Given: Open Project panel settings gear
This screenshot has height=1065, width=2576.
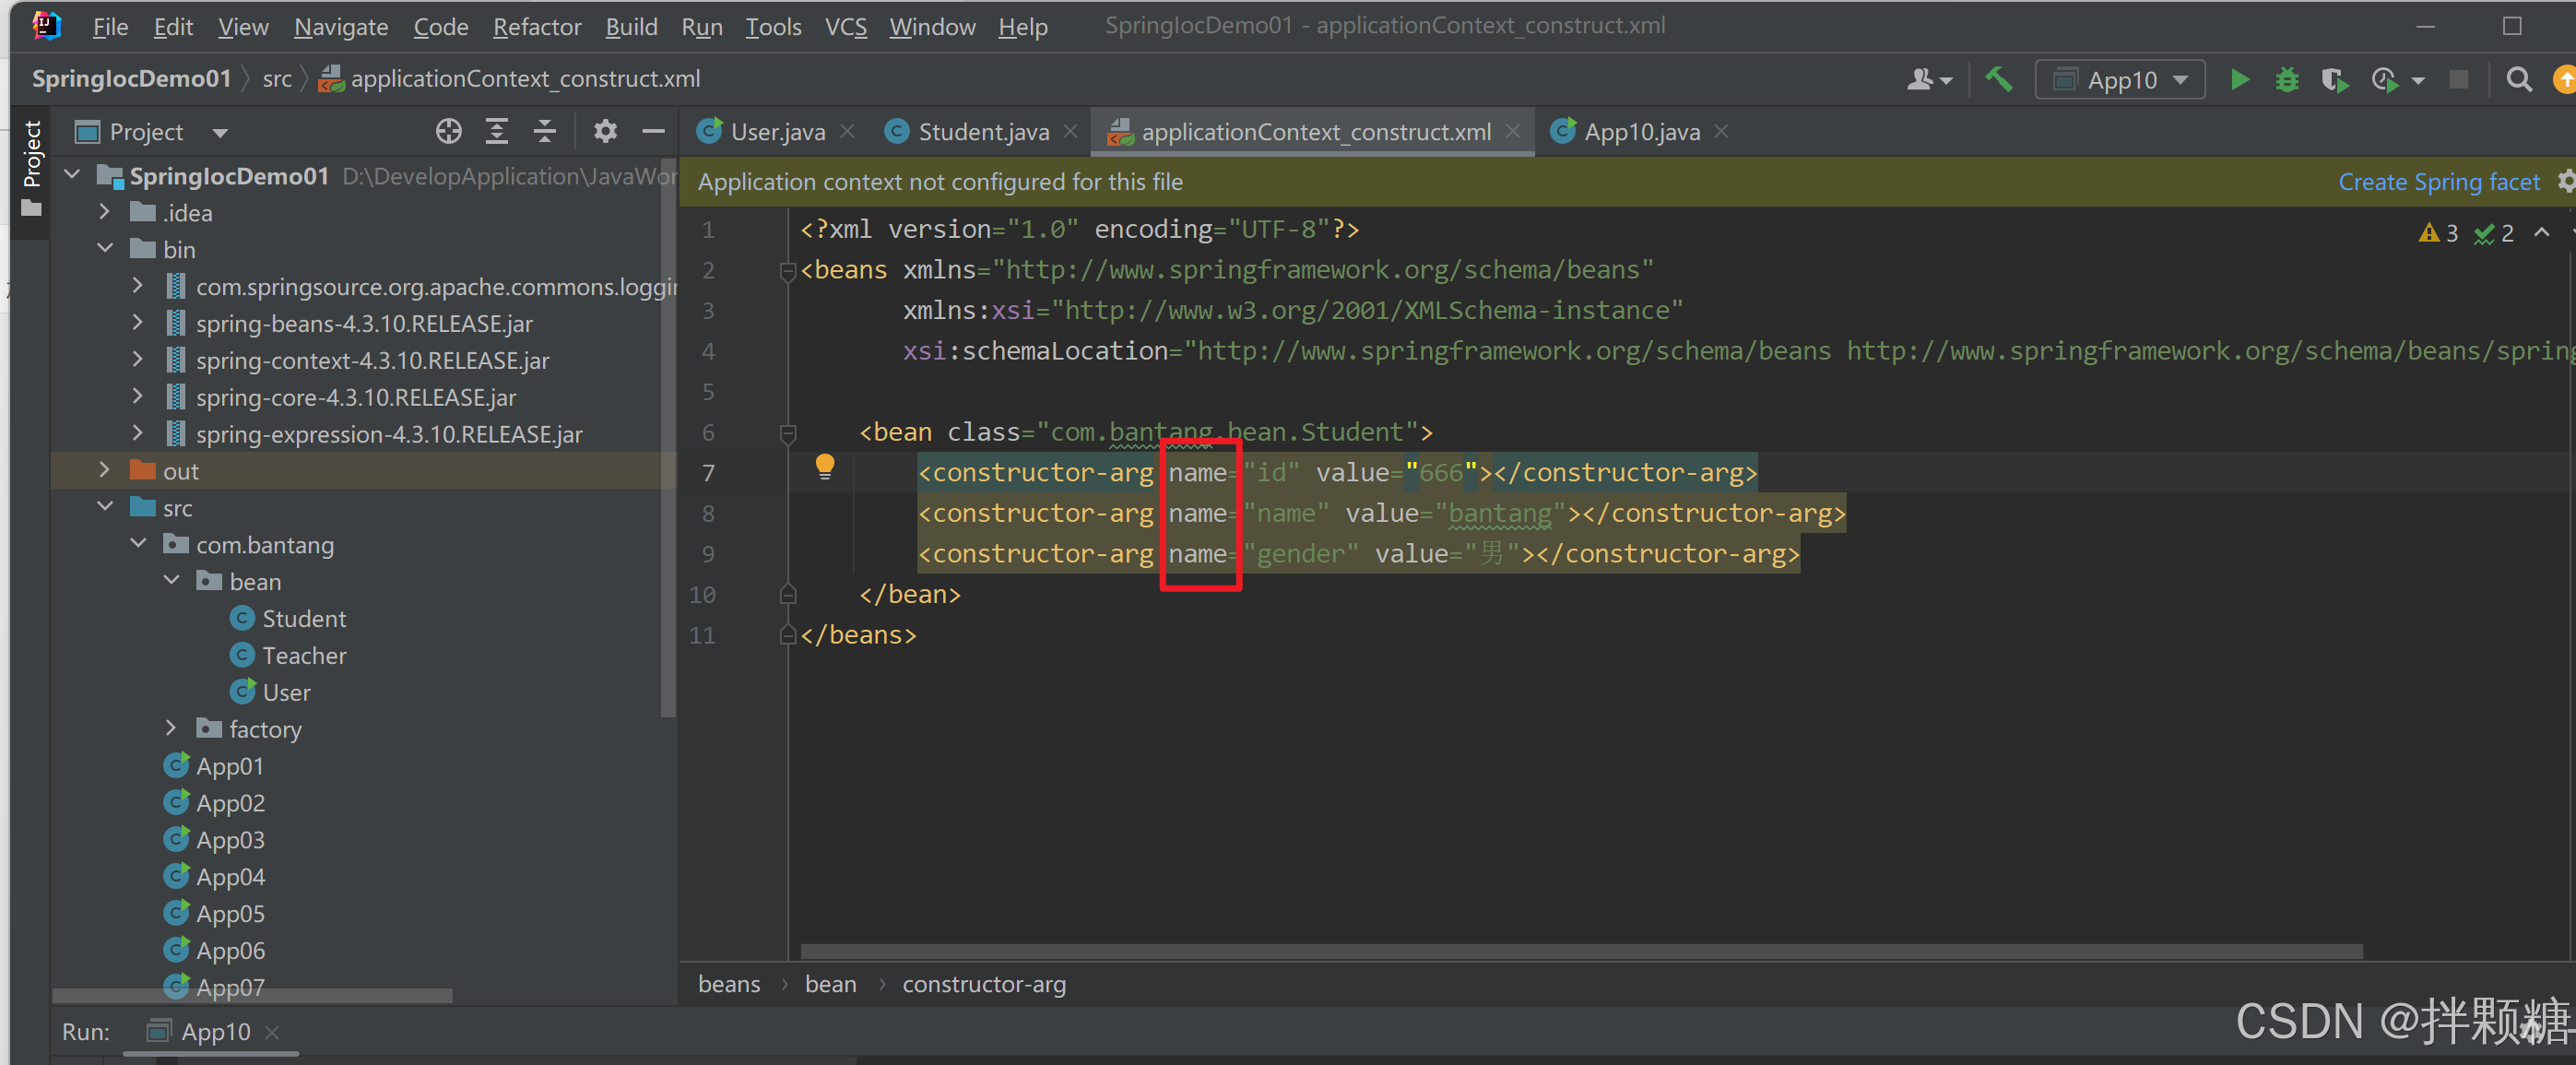Looking at the screenshot, I should (x=605, y=132).
